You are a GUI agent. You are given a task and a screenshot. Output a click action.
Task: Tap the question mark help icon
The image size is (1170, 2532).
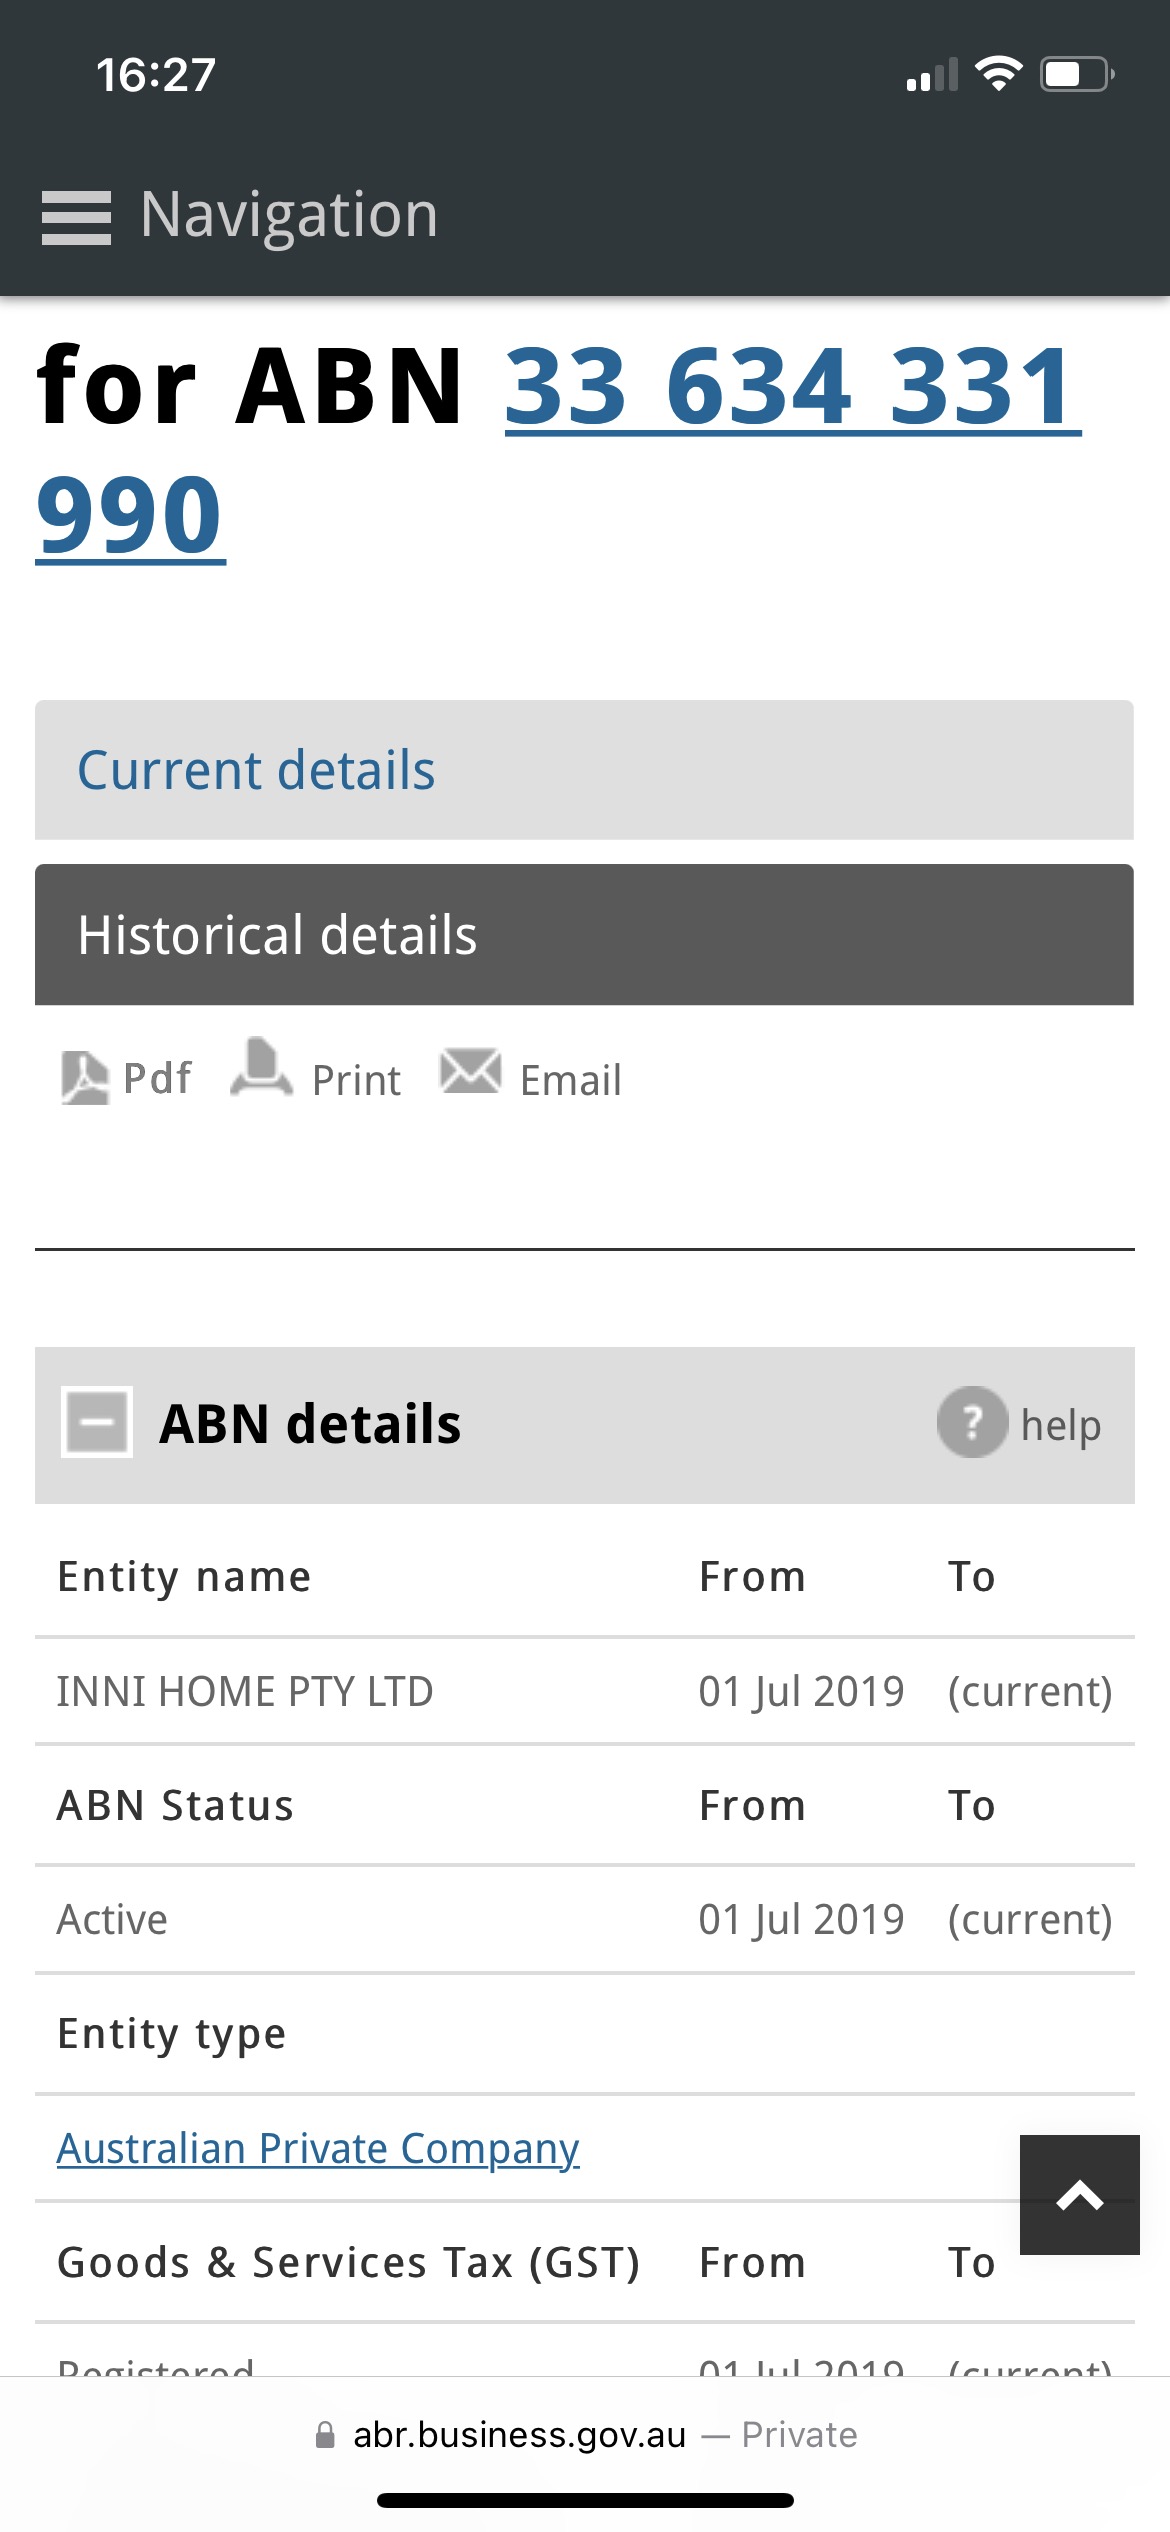tap(971, 1423)
